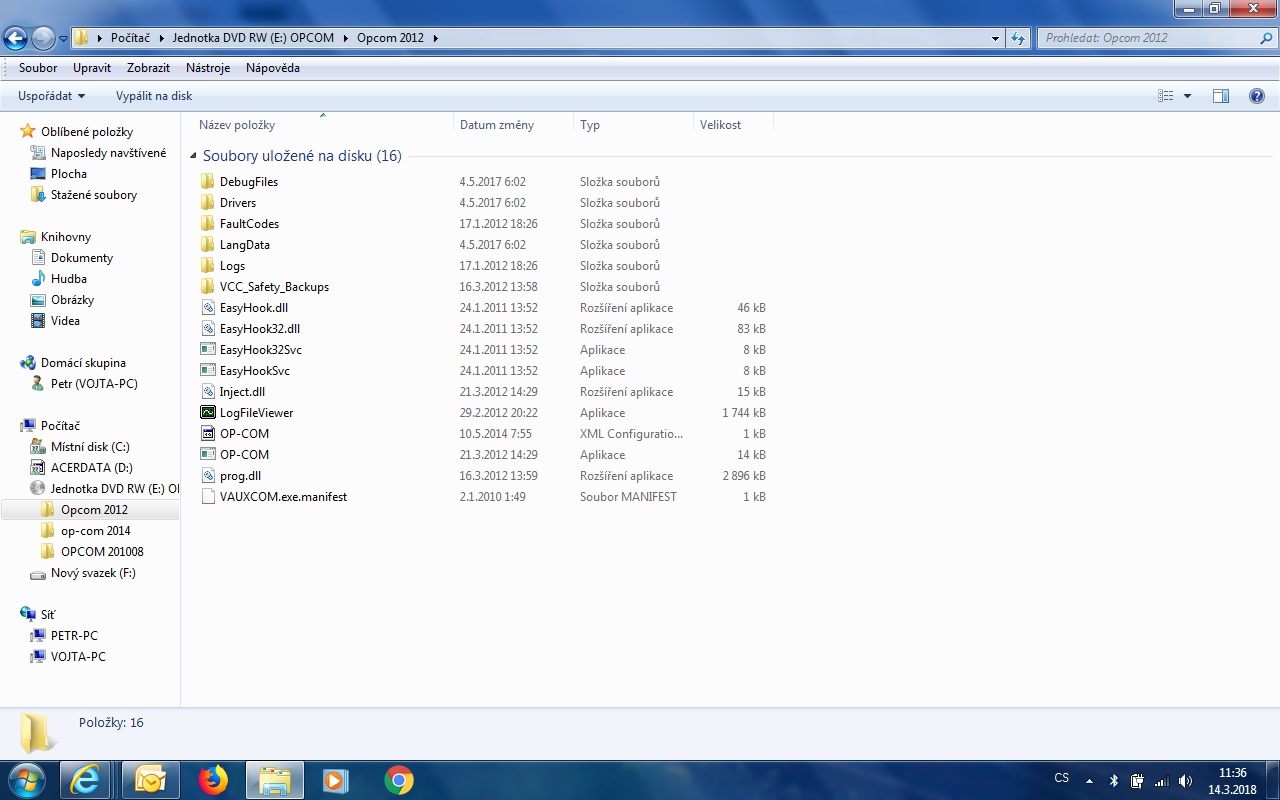The width and height of the screenshot is (1280, 800).
Task: Click the help question mark icon
Action: [1257, 96]
